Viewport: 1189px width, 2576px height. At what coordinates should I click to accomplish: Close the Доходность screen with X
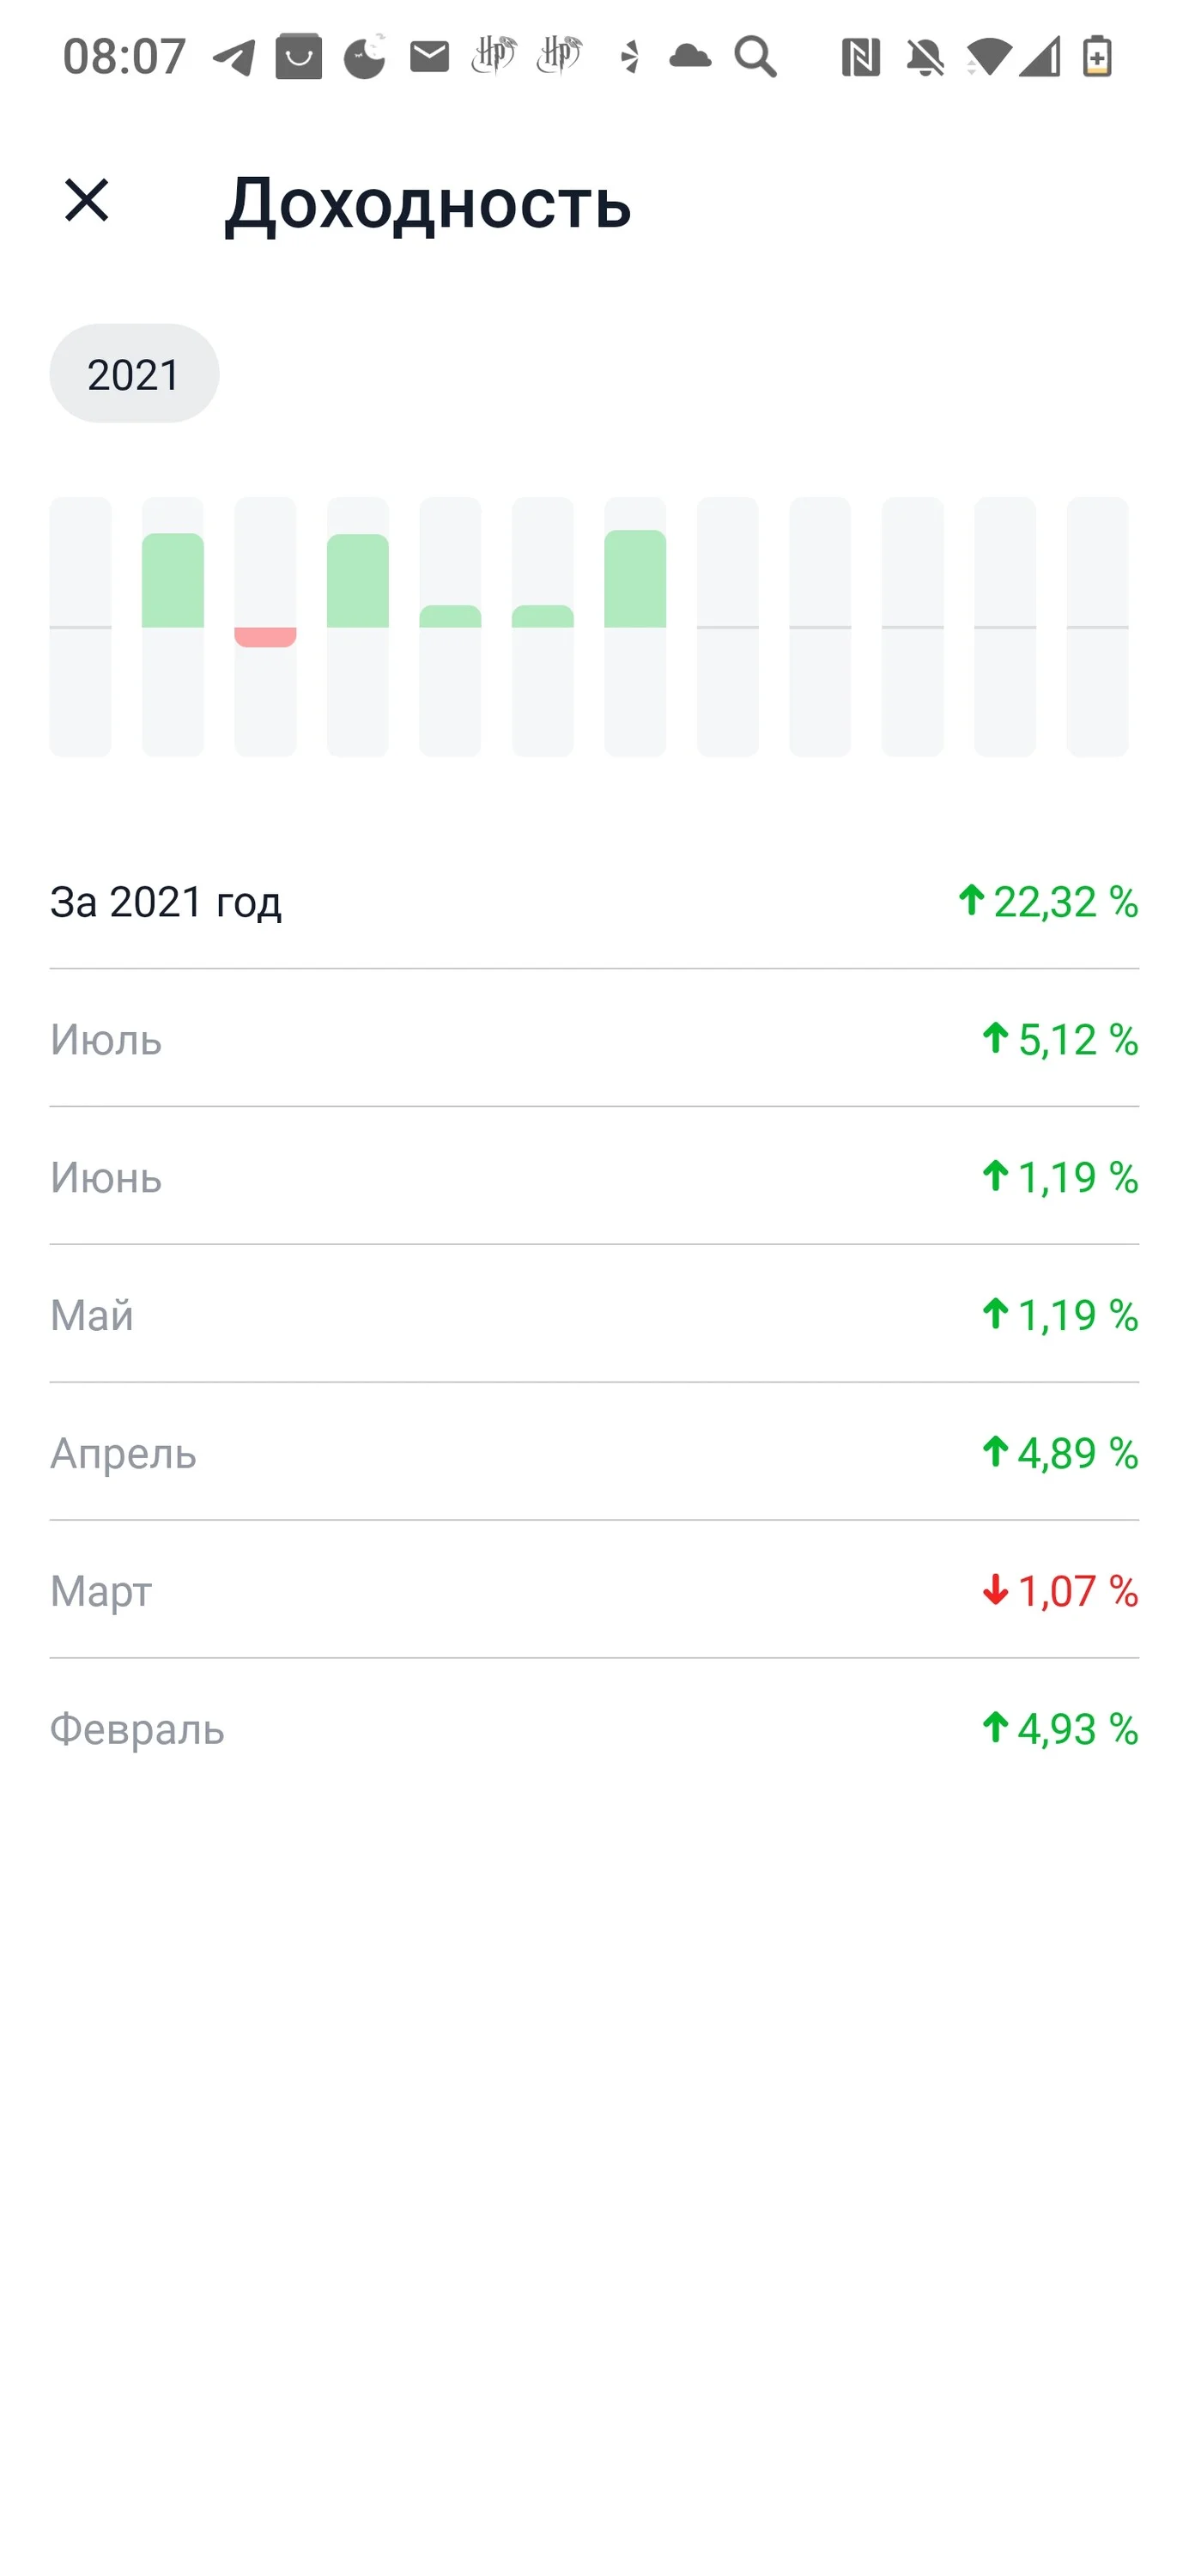(86, 200)
